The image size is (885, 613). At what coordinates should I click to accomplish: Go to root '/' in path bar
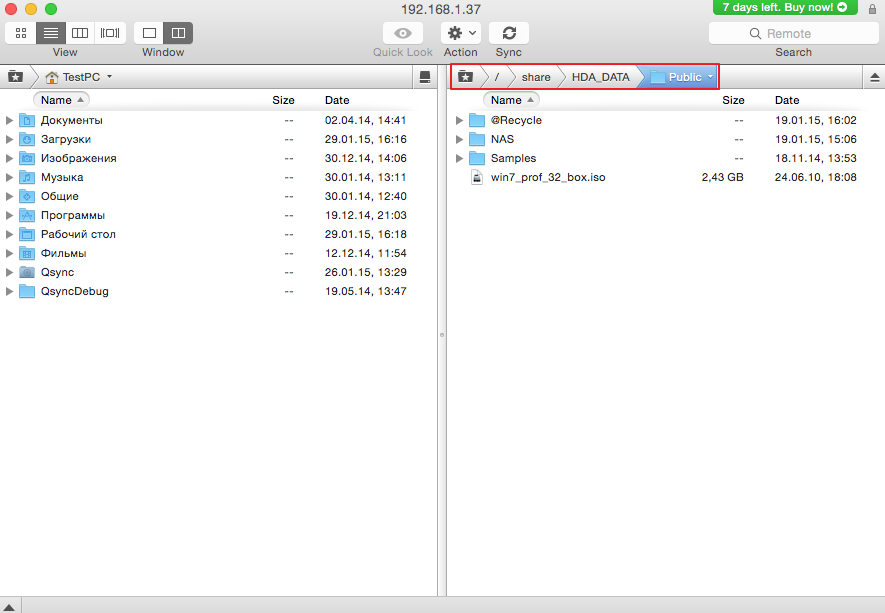pos(497,77)
